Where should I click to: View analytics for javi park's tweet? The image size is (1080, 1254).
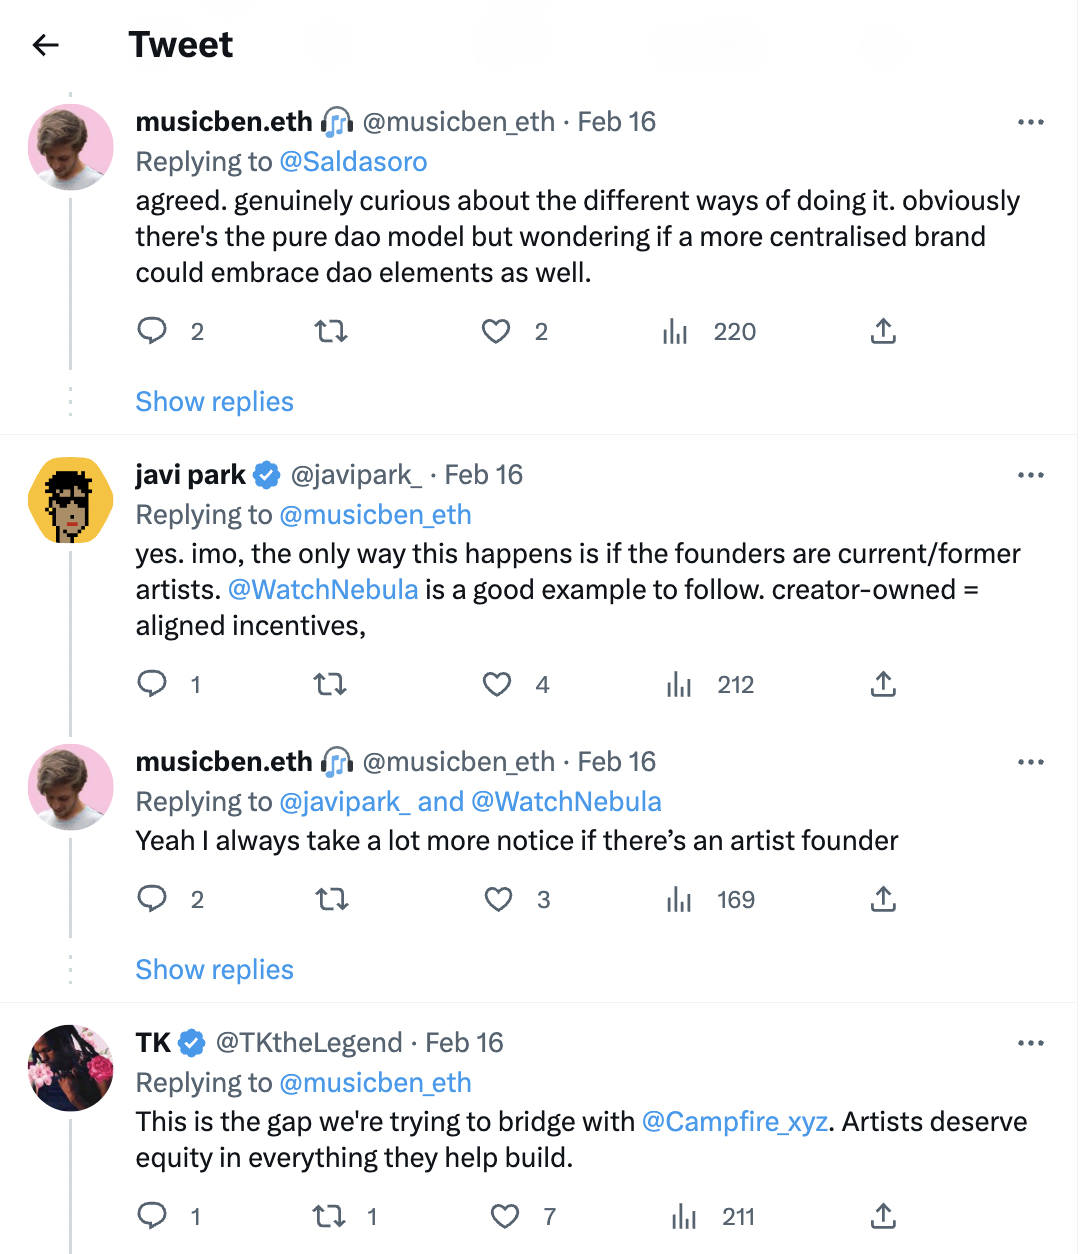(680, 684)
